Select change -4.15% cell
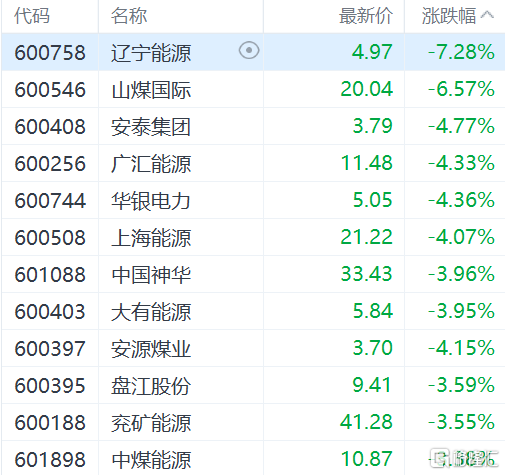 [461, 348]
